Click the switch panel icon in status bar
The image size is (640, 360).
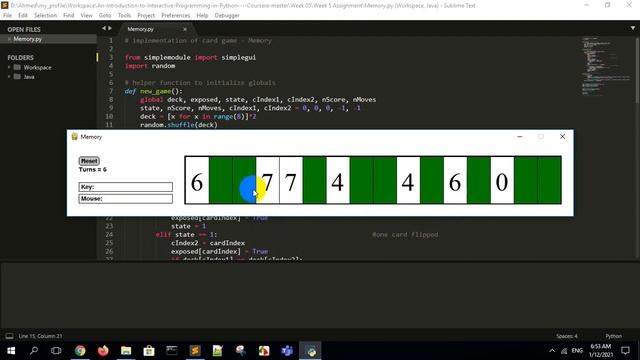click(9, 336)
